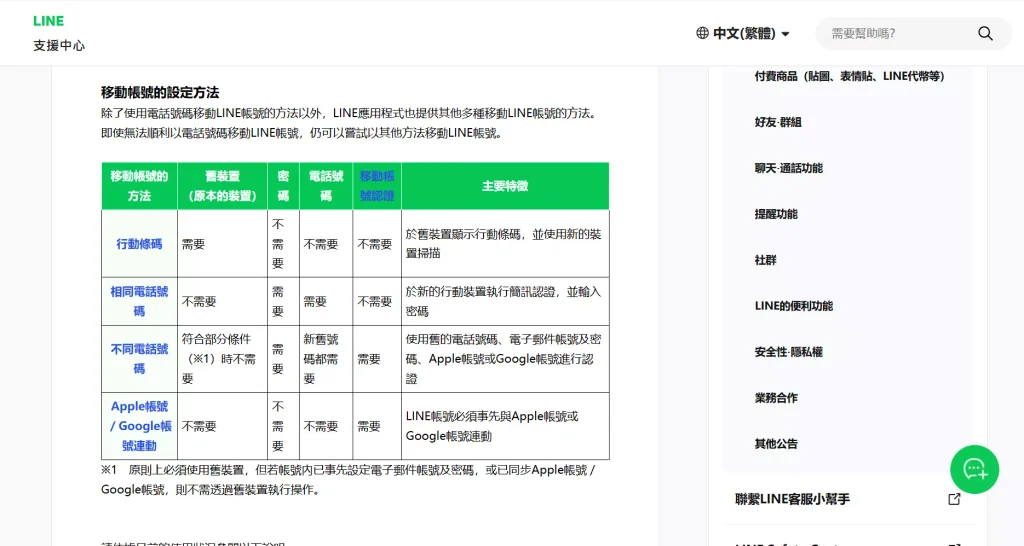Screen dimensions: 1024x546
Task: Click the magnifier search icon
Action: pos(985,33)
